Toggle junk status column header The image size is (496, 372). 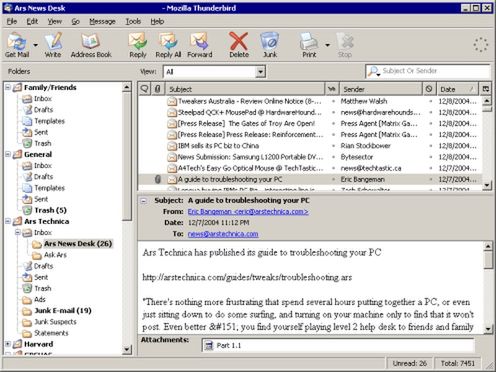tap(429, 89)
